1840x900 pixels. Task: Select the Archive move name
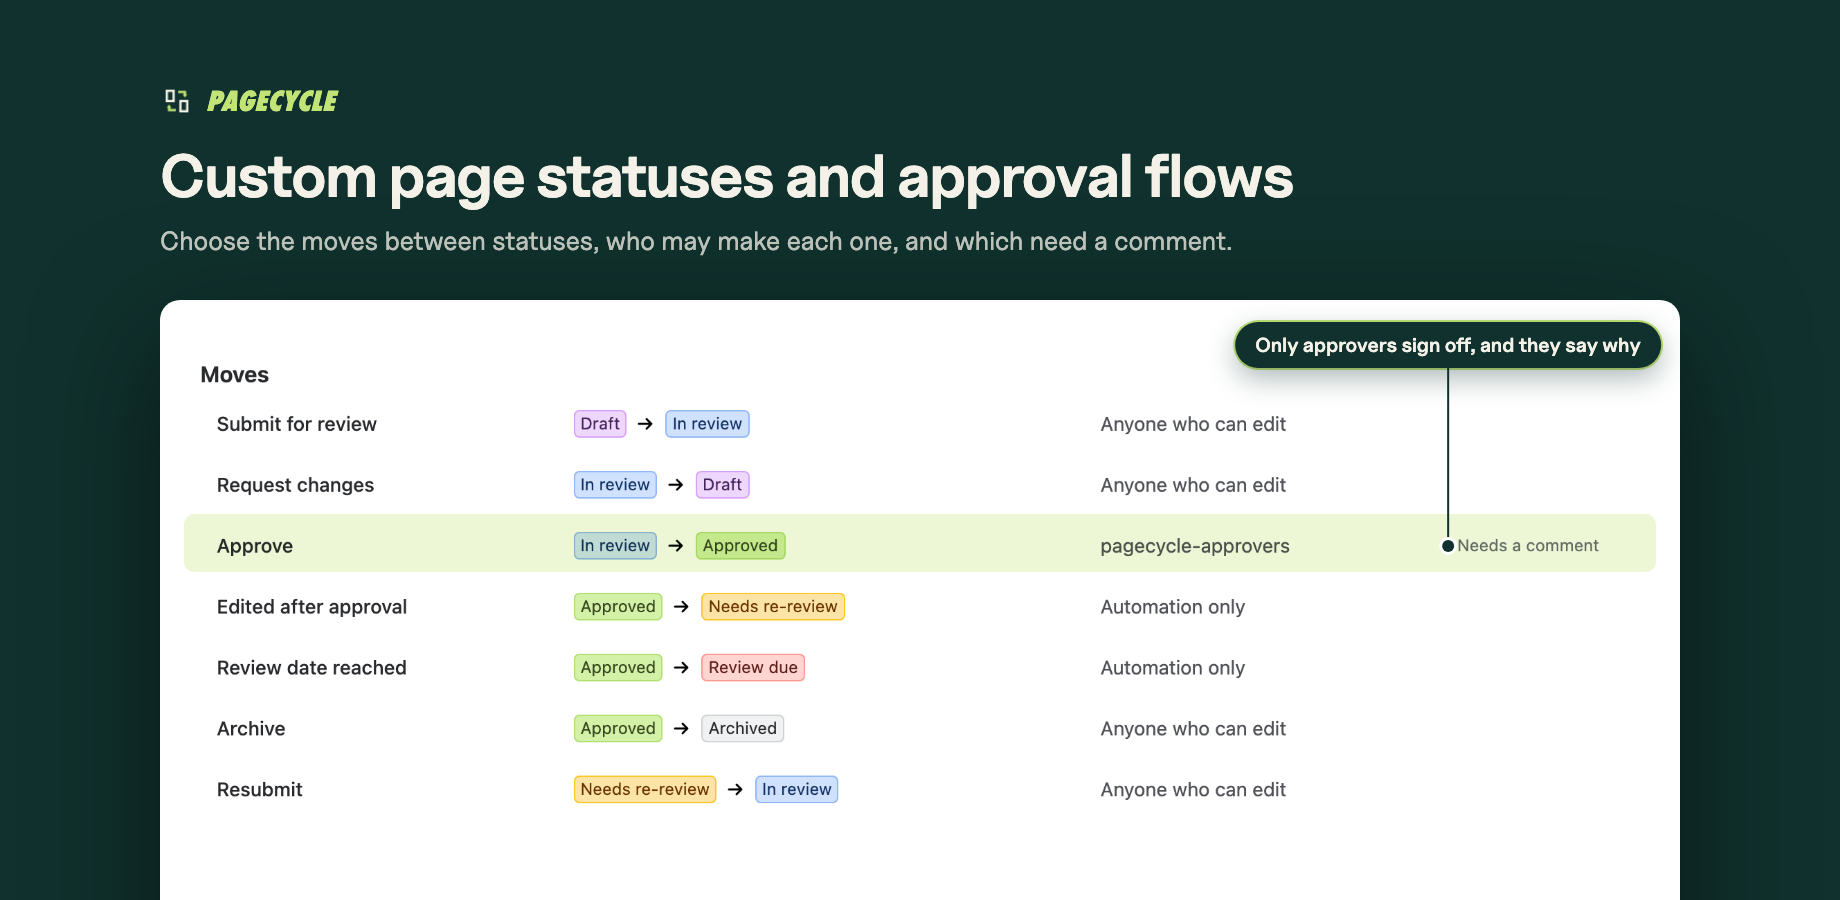(251, 729)
